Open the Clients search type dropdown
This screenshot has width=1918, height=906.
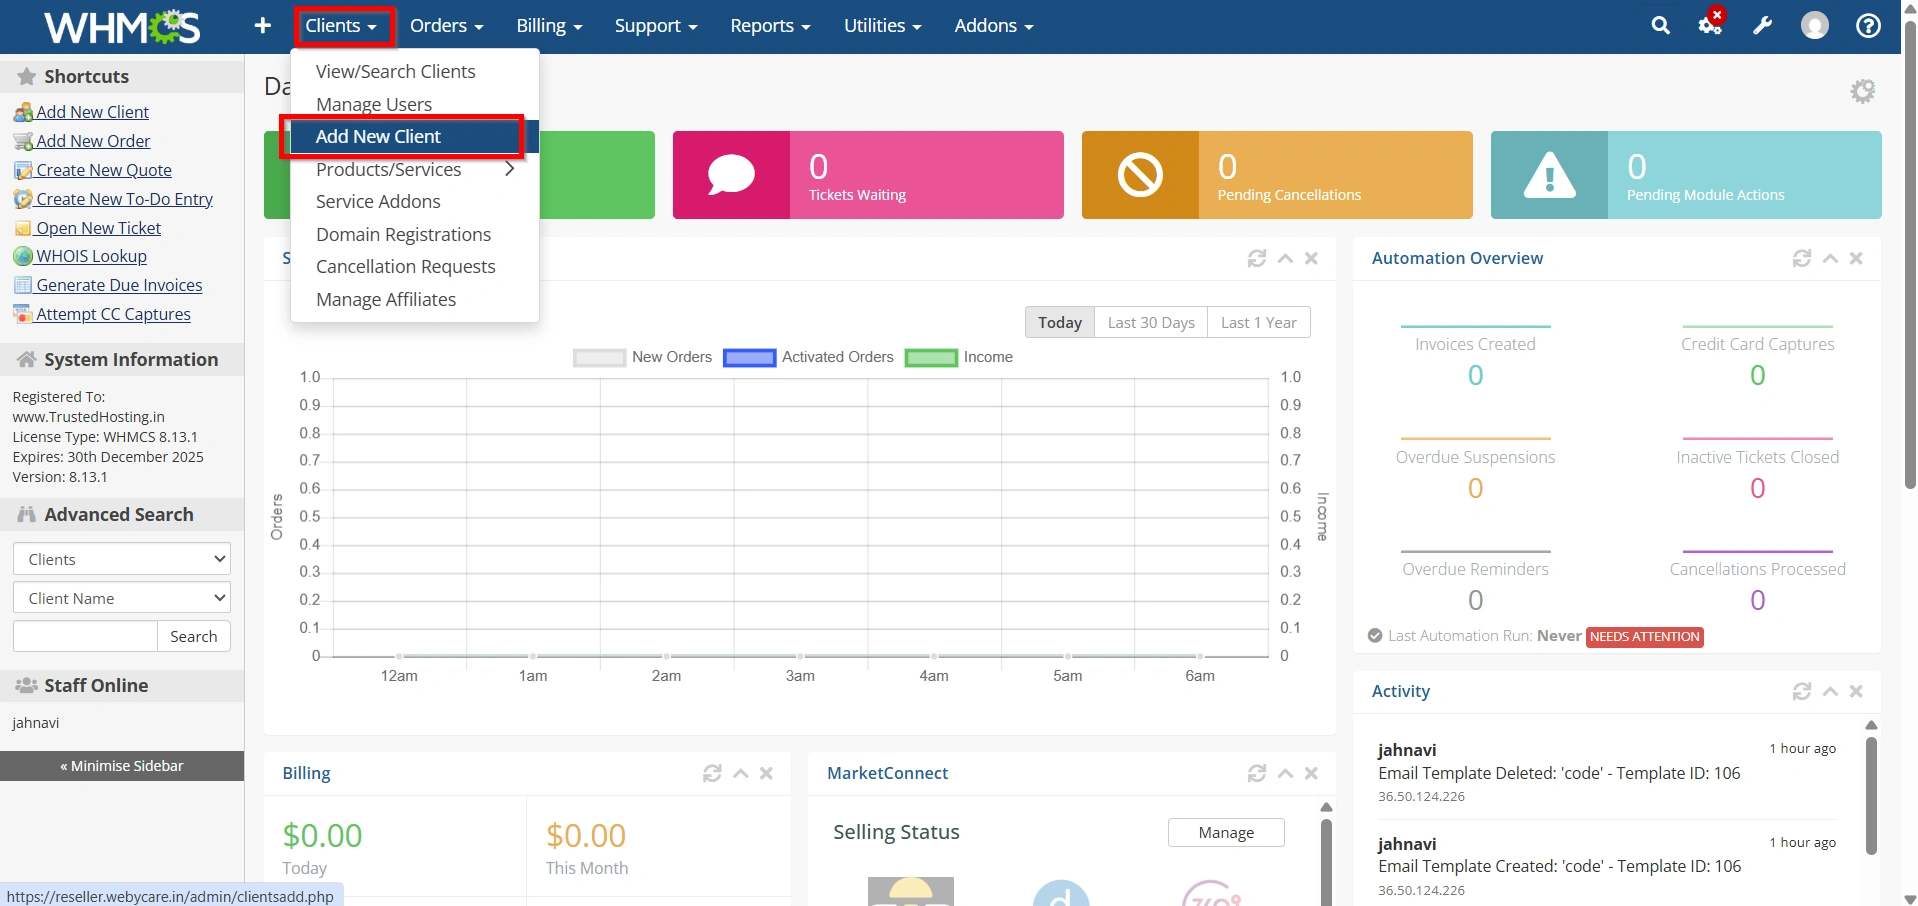[122, 559]
